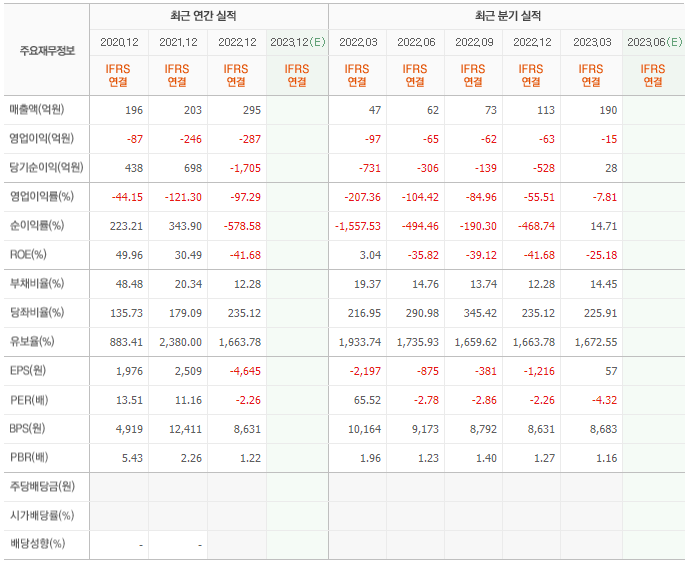The height and width of the screenshot is (564, 688).
Task: Click the 'ROE(%)' row label
Action: coord(28,255)
